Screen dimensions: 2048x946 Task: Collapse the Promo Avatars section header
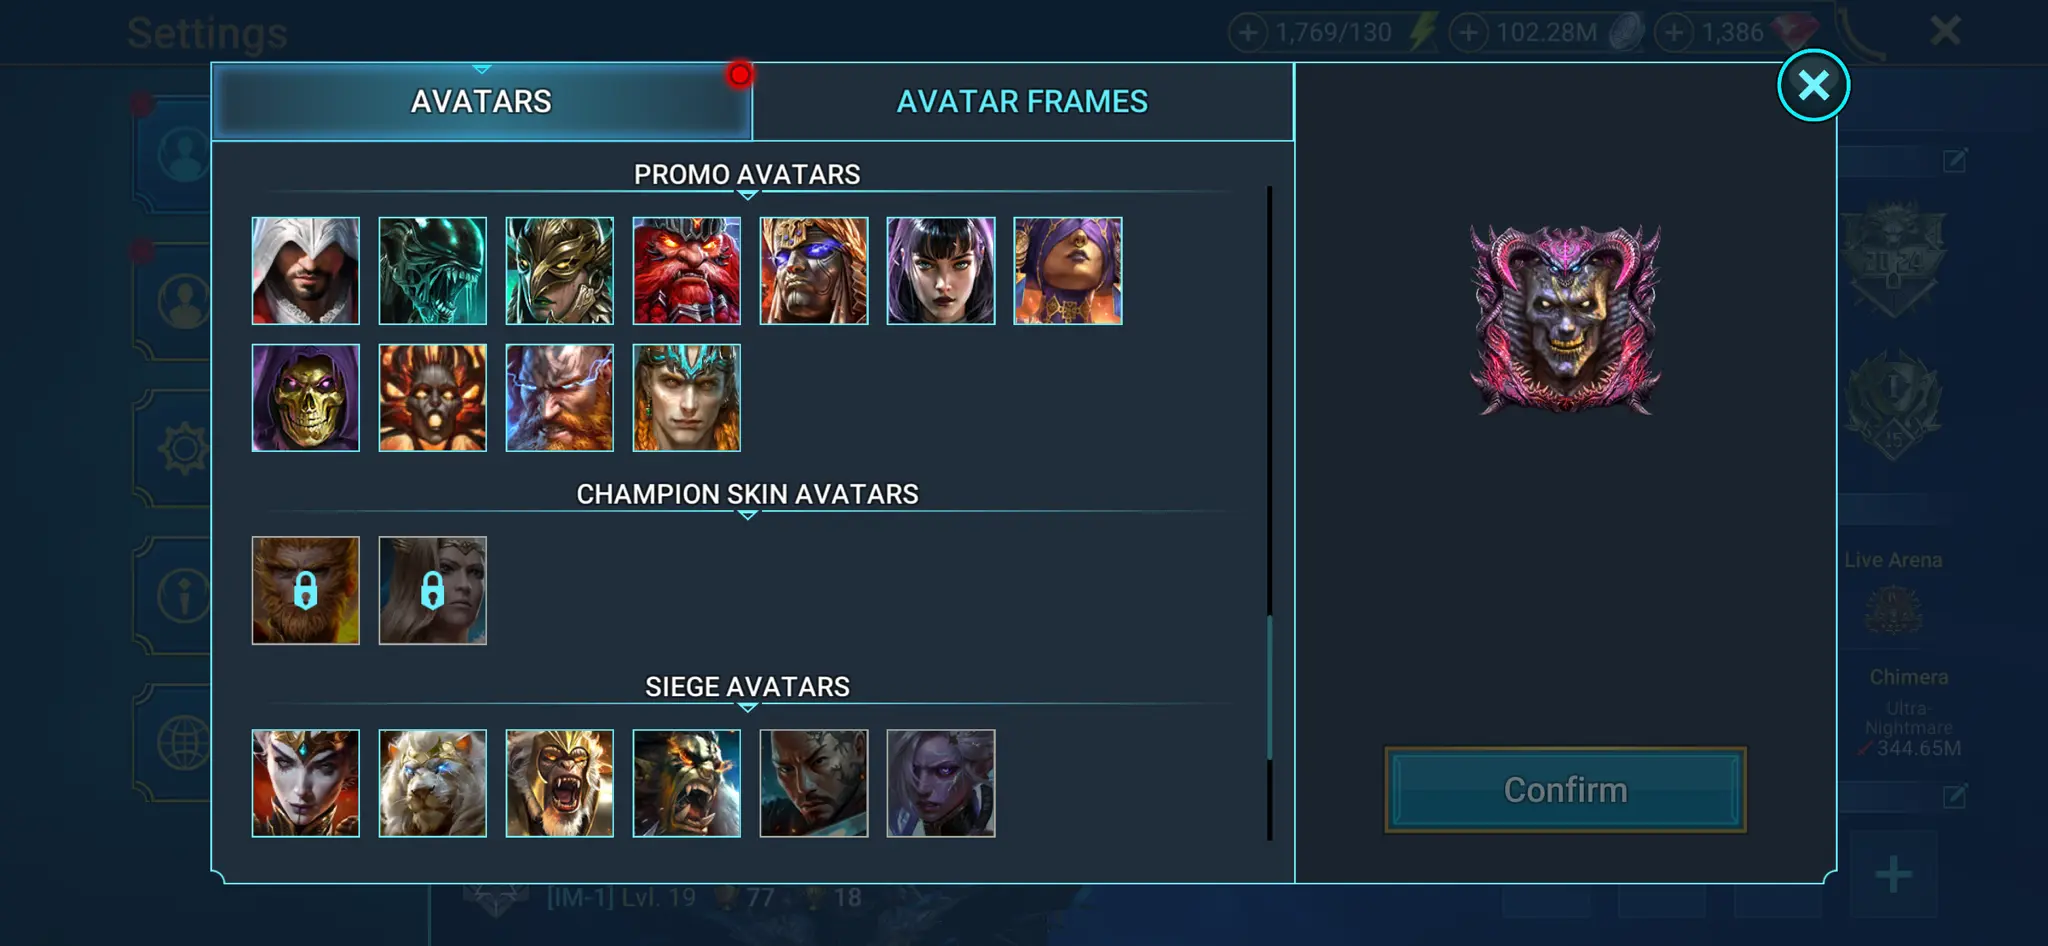coord(747,175)
